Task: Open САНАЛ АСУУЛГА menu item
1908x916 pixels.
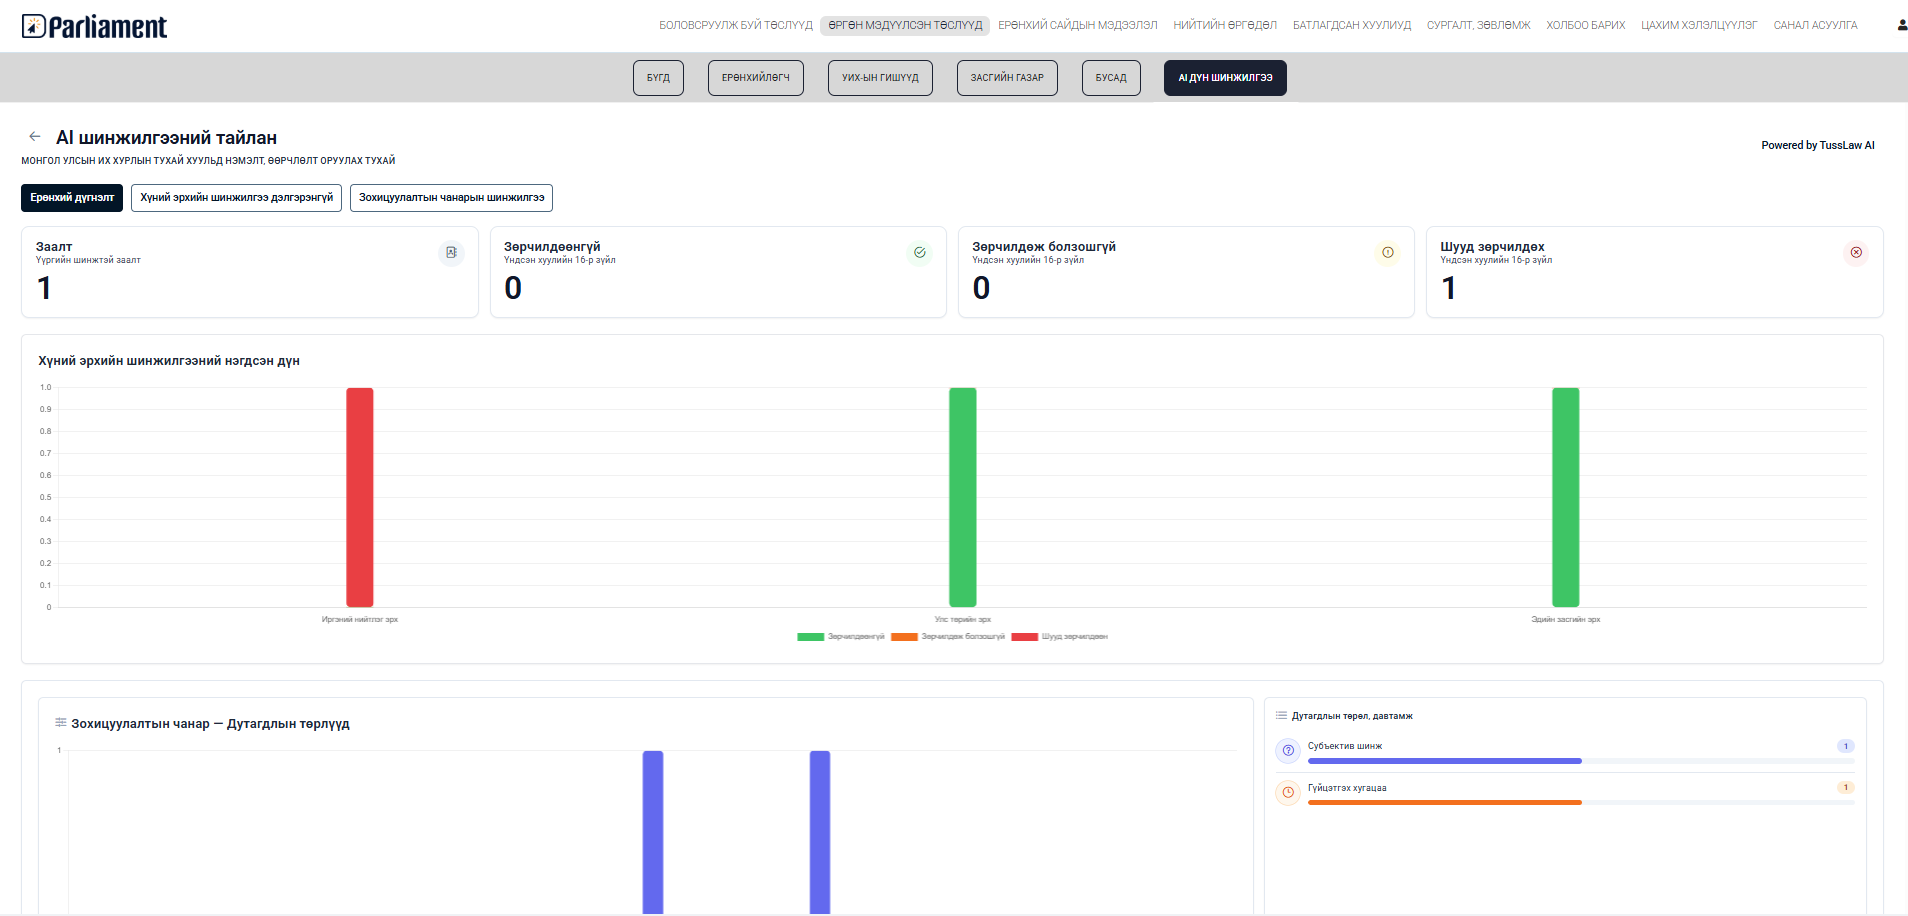Action: coord(1816,25)
